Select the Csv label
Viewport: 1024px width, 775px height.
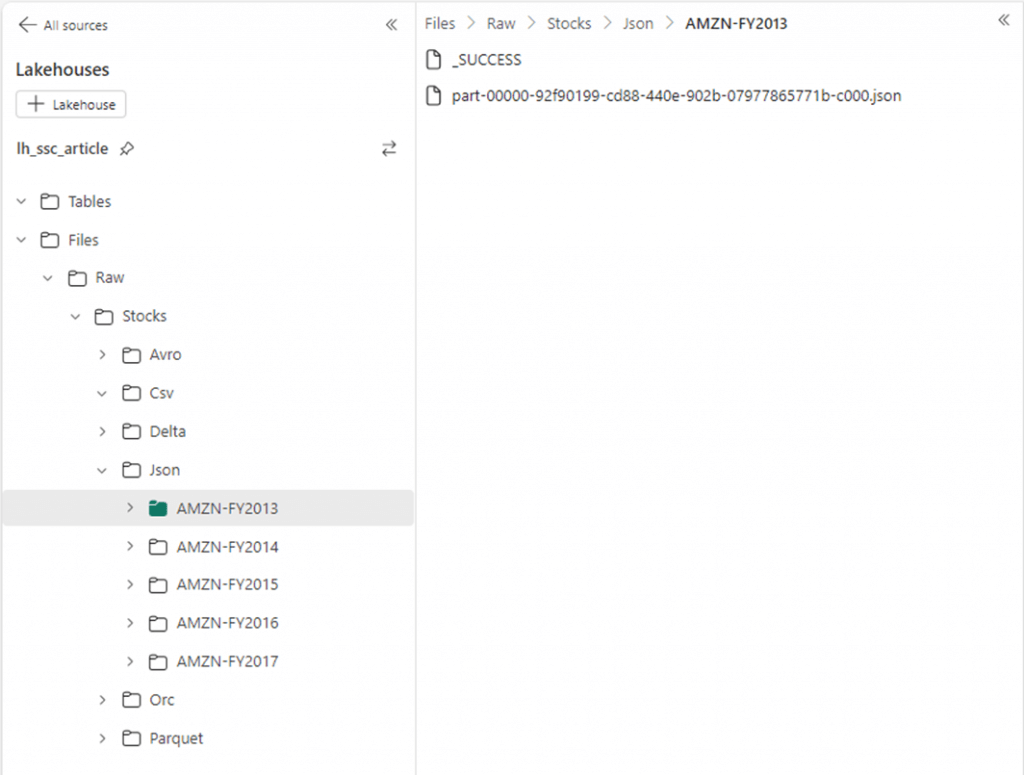click(x=161, y=393)
